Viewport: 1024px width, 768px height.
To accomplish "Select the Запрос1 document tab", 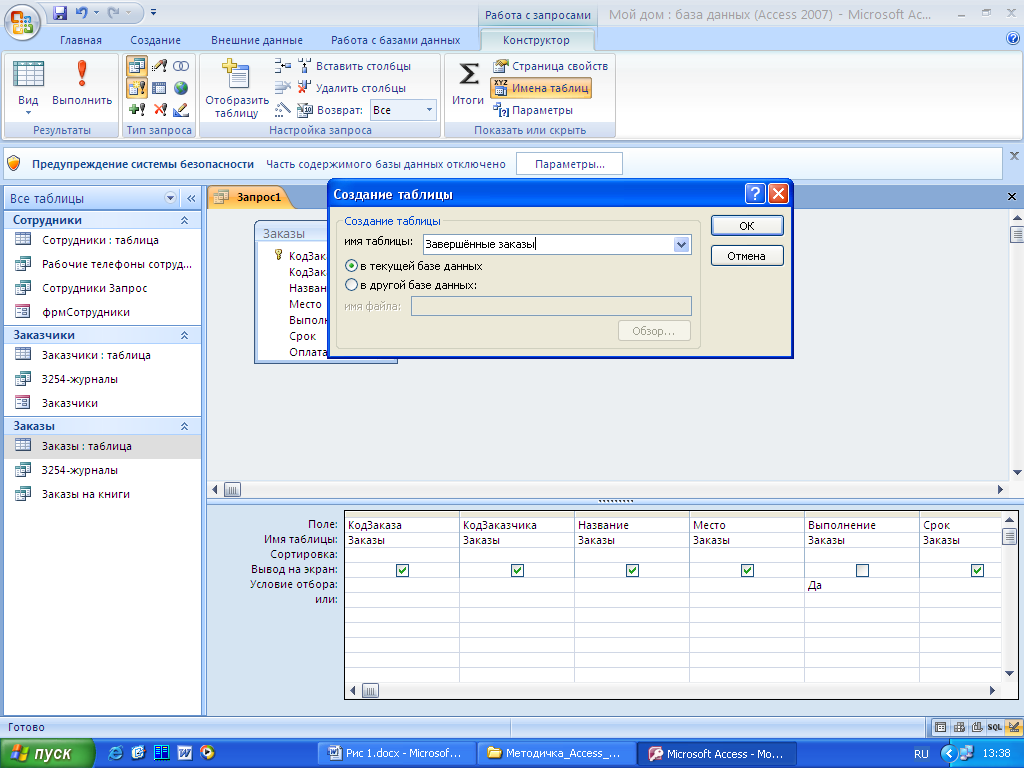I will coord(251,197).
